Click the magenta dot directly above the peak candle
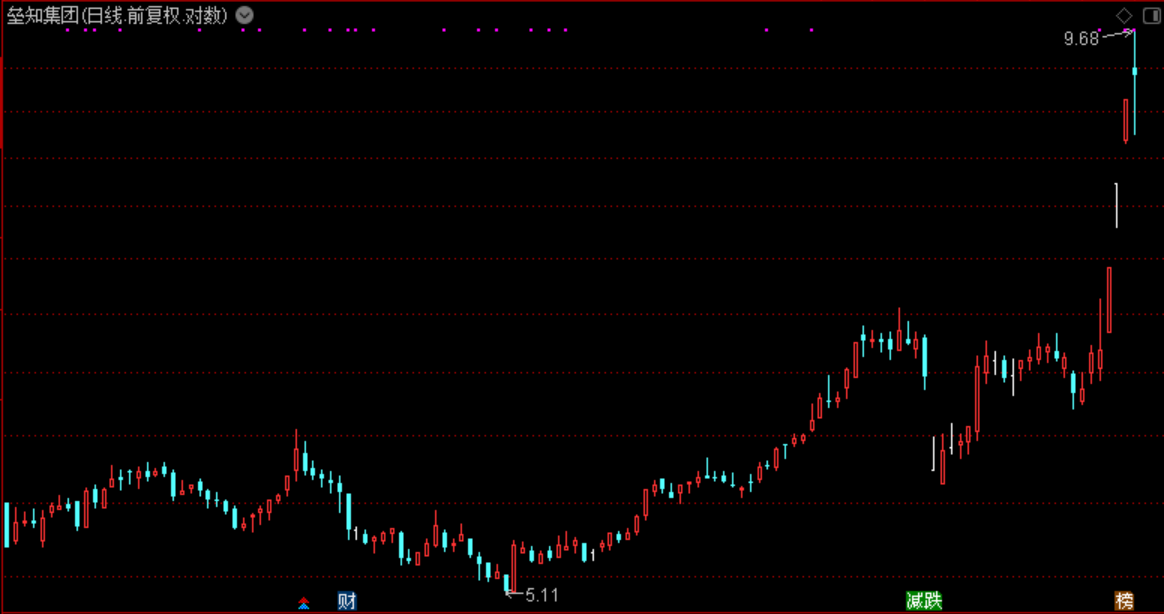Image resolution: width=1164 pixels, height=614 pixels. click(x=1134, y=30)
